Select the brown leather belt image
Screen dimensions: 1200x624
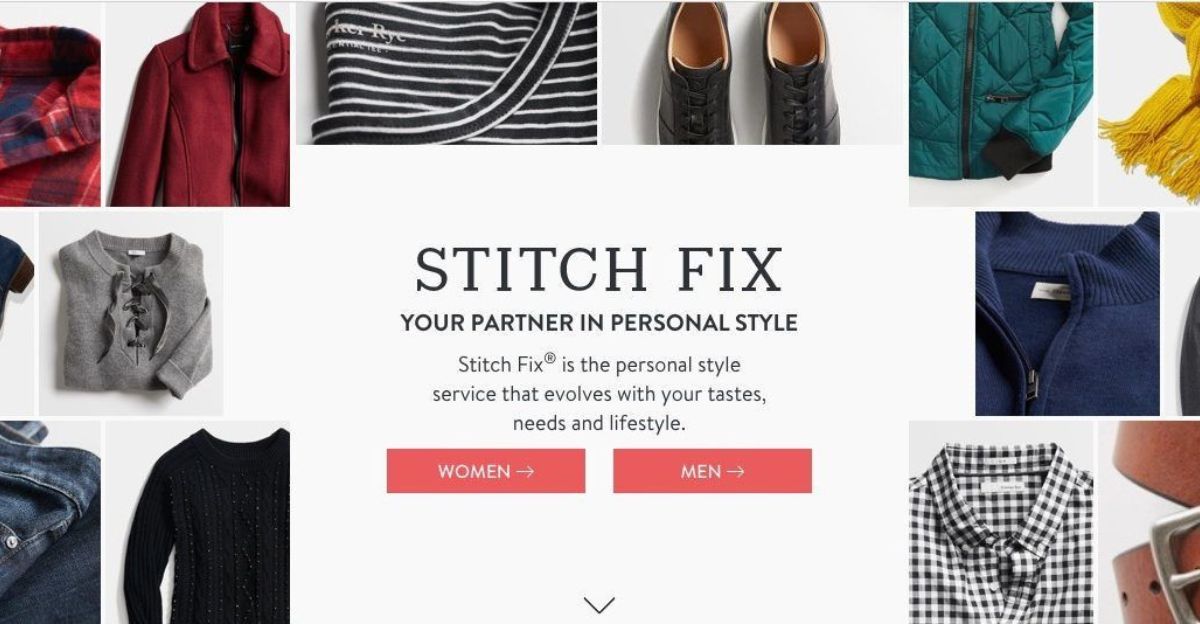[x=1149, y=522]
